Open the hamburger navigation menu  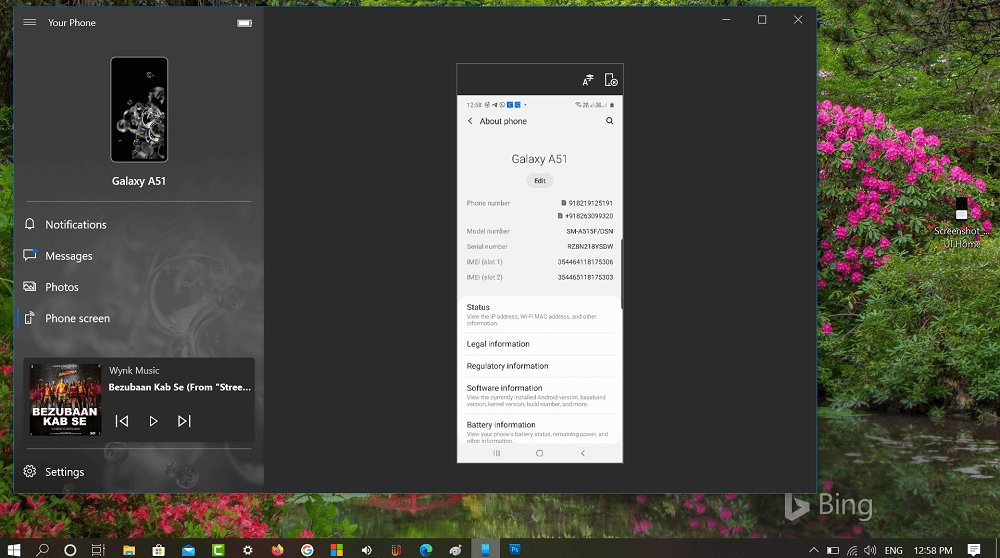click(x=29, y=22)
